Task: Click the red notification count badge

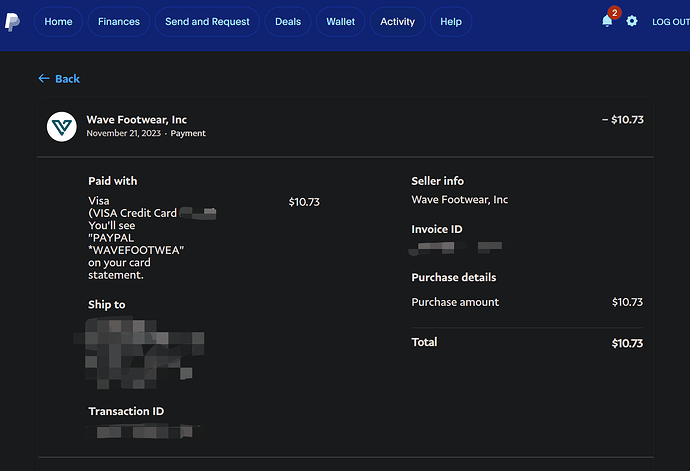Action: [x=614, y=12]
